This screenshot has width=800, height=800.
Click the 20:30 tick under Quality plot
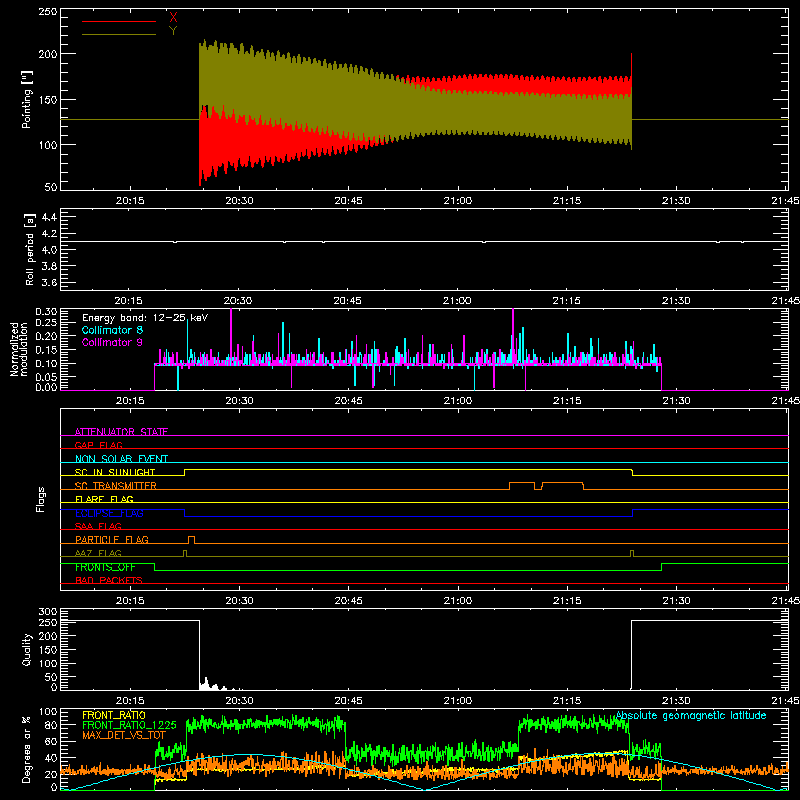239,701
